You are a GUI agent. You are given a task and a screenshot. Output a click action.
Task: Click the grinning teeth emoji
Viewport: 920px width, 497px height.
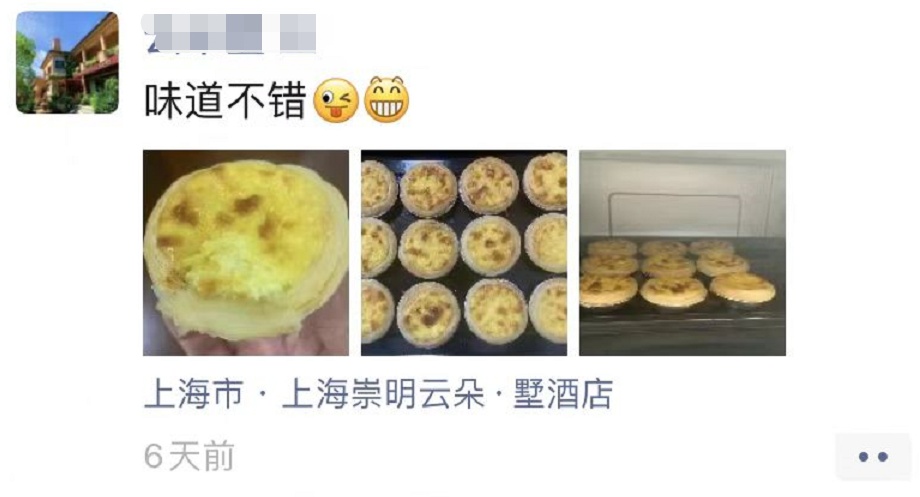click(386, 100)
